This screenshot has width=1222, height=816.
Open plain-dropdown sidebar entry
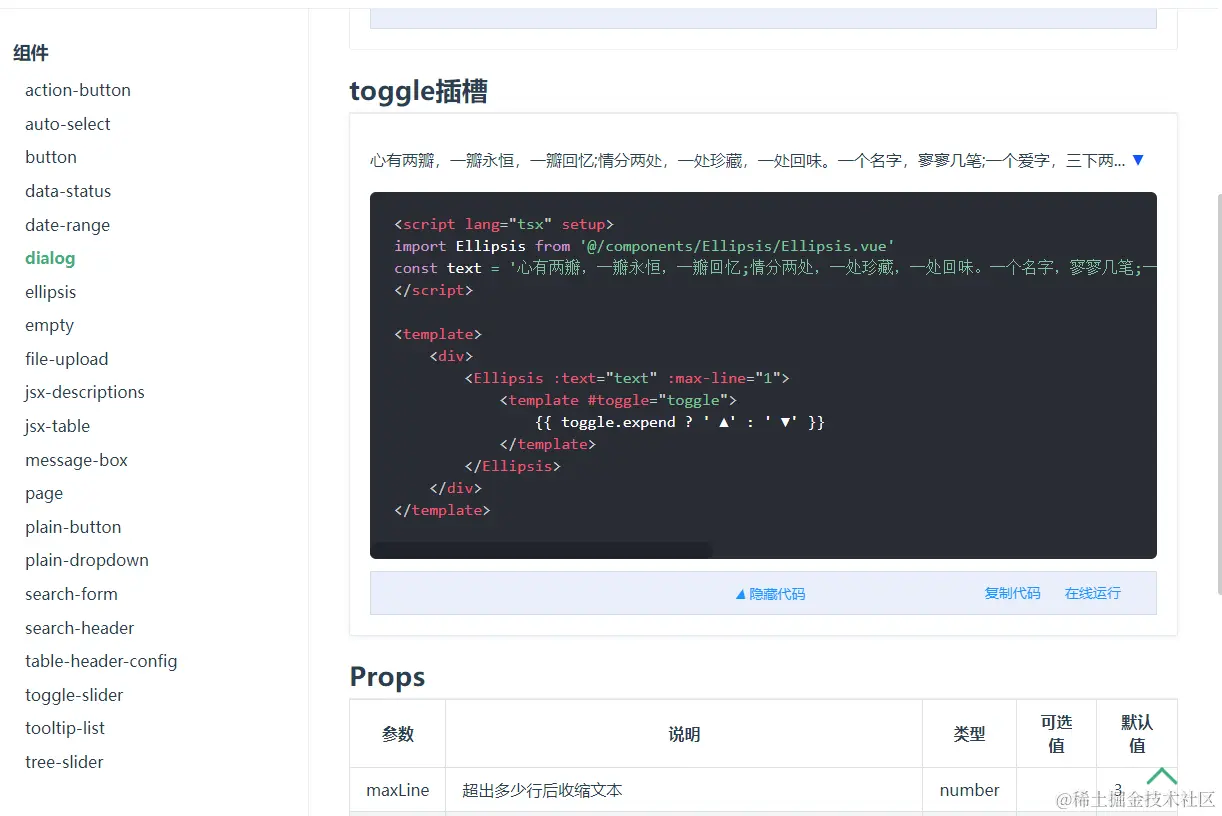point(87,560)
